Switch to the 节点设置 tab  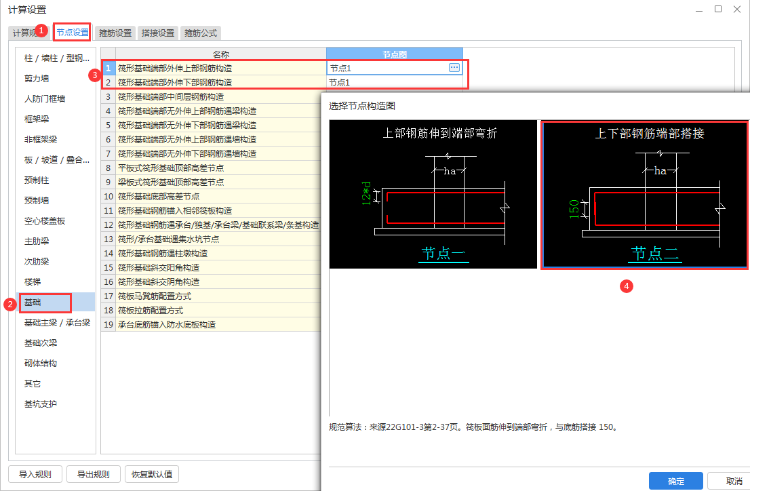point(72,33)
